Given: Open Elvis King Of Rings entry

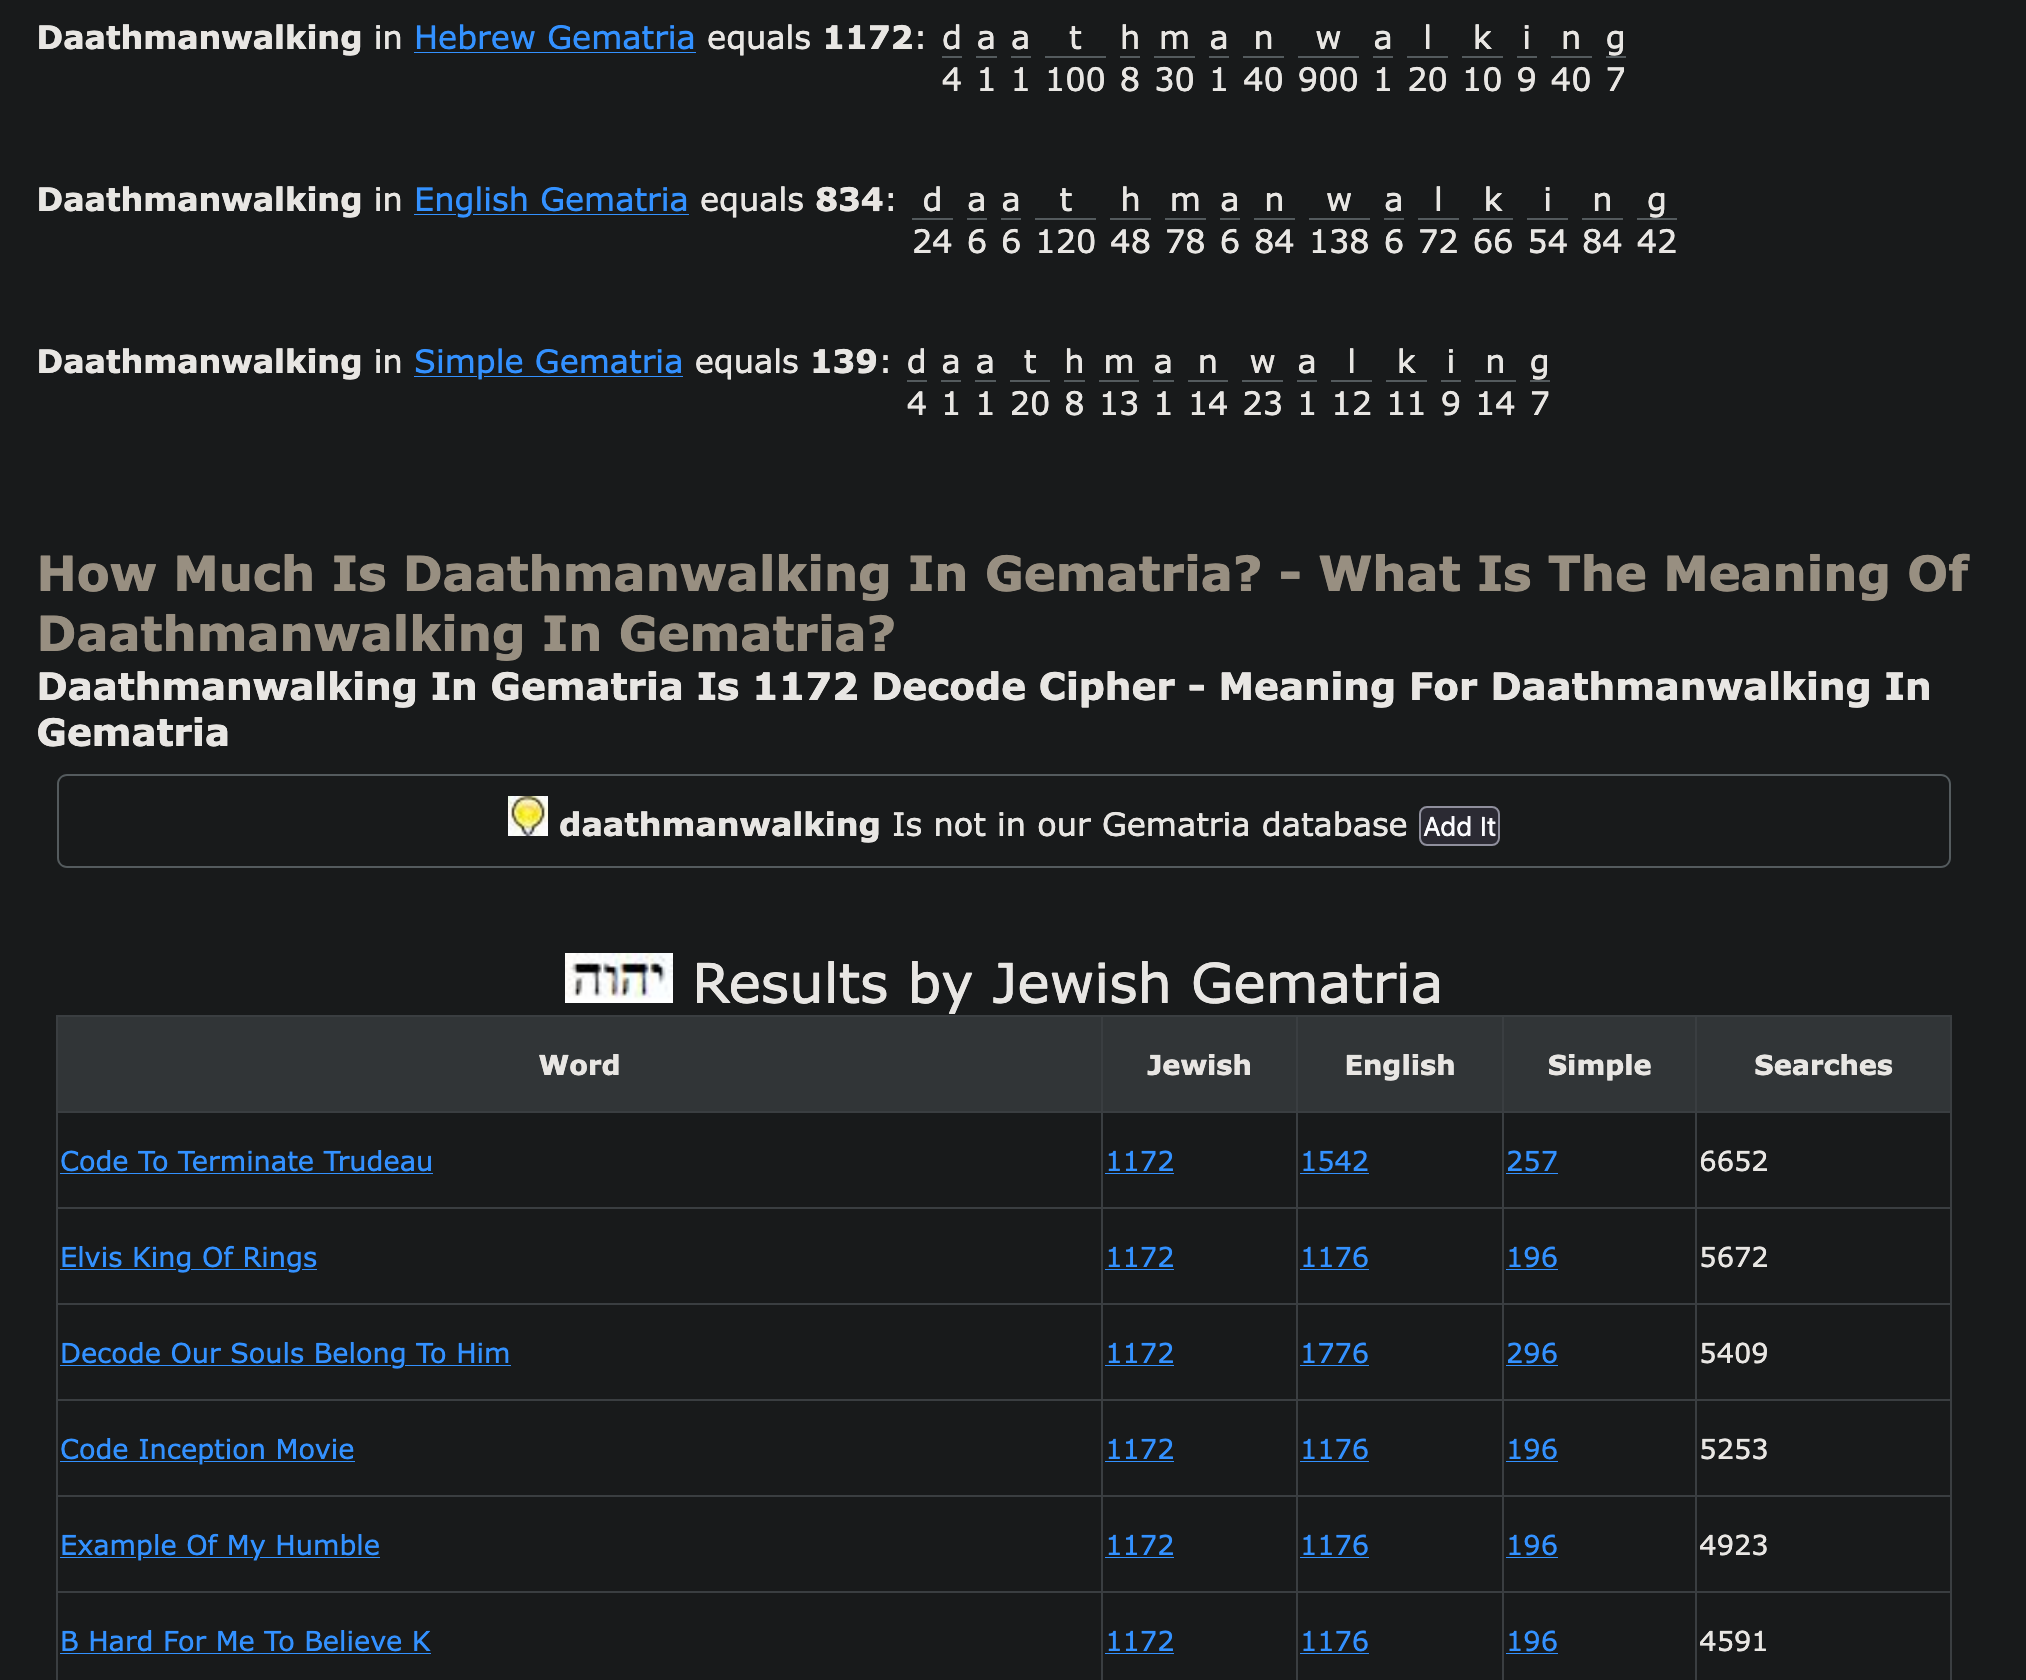Looking at the screenshot, I should coord(188,1257).
